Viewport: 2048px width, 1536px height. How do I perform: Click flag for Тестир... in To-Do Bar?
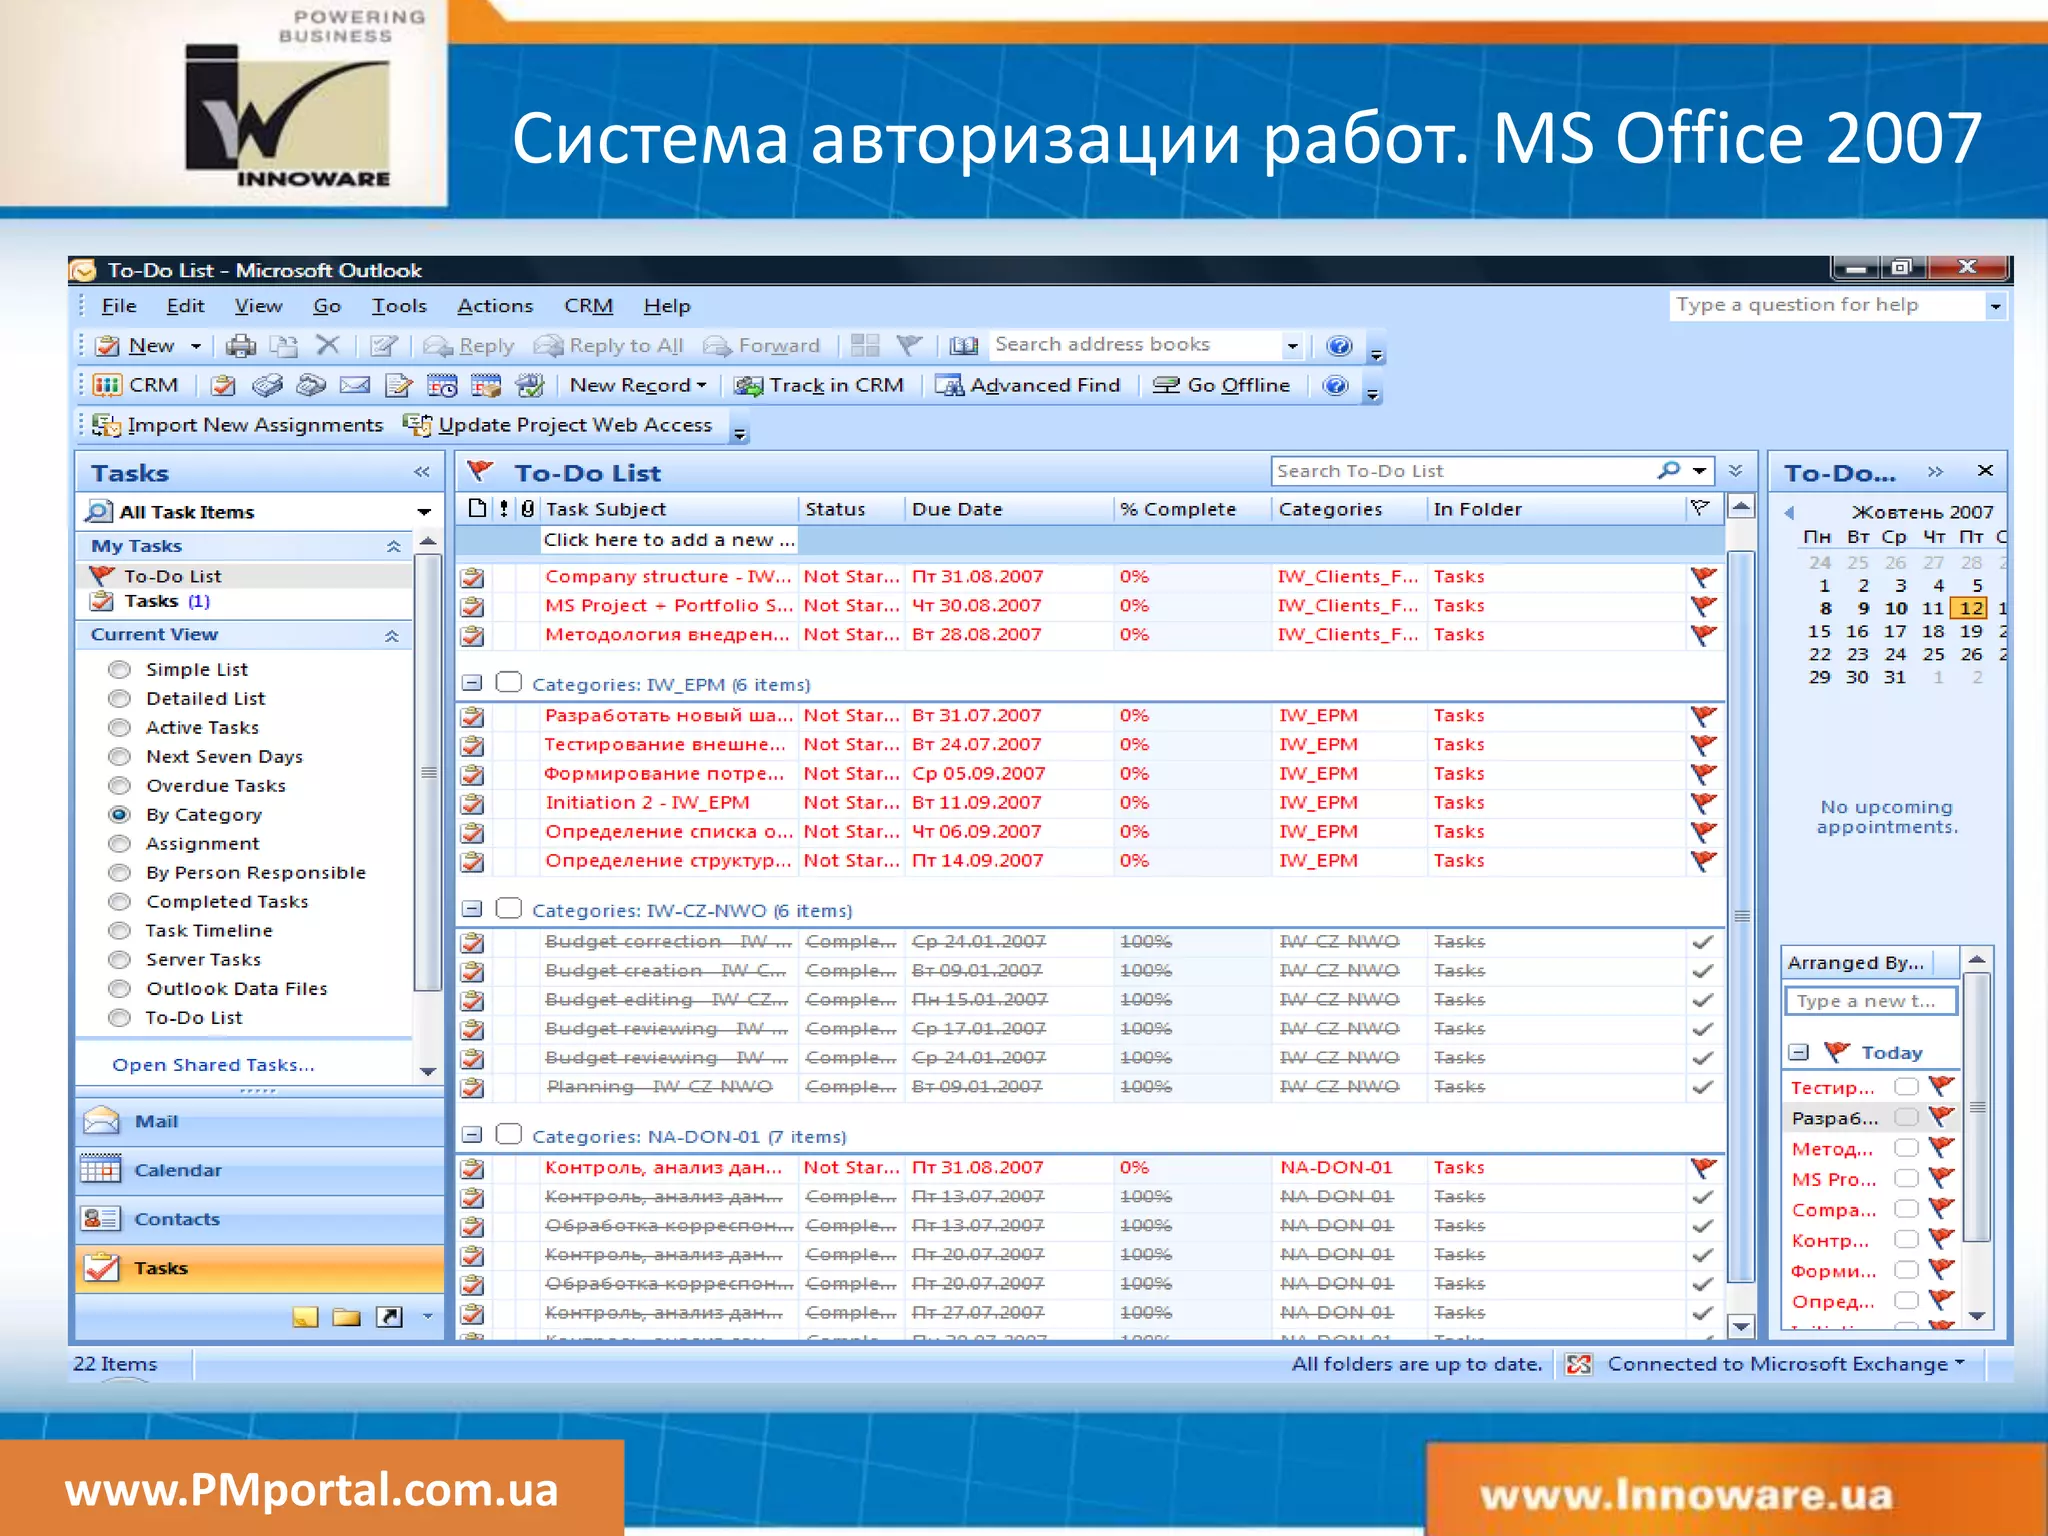(1941, 1087)
